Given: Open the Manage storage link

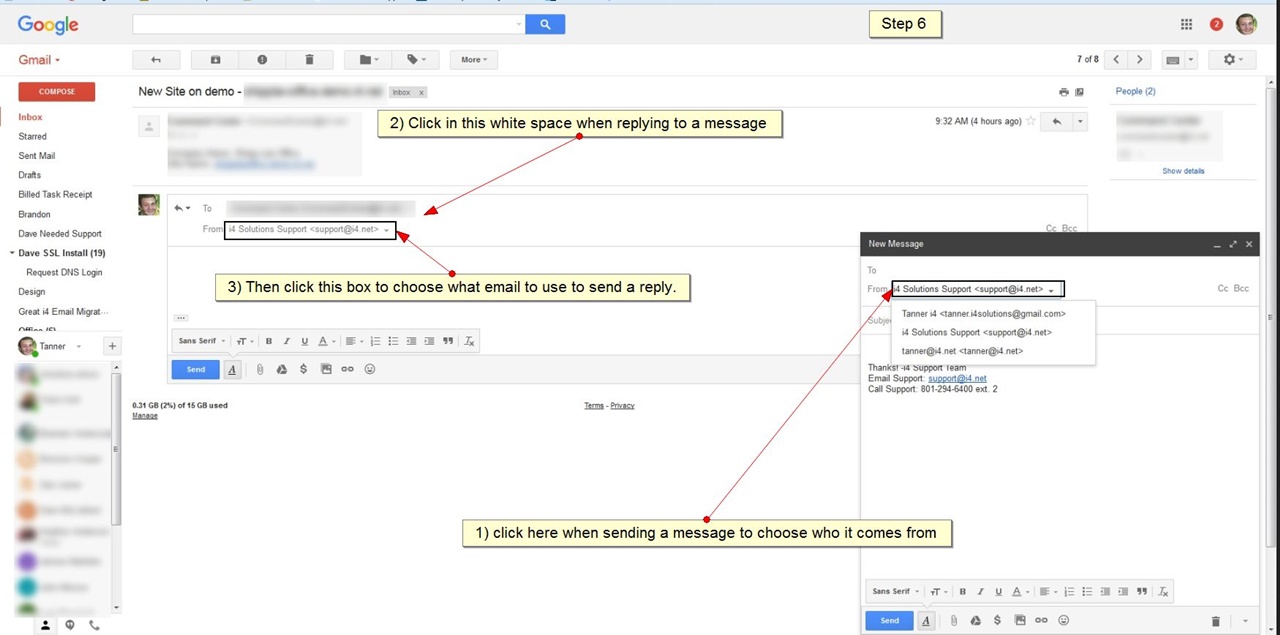Looking at the screenshot, I should tap(145, 415).
